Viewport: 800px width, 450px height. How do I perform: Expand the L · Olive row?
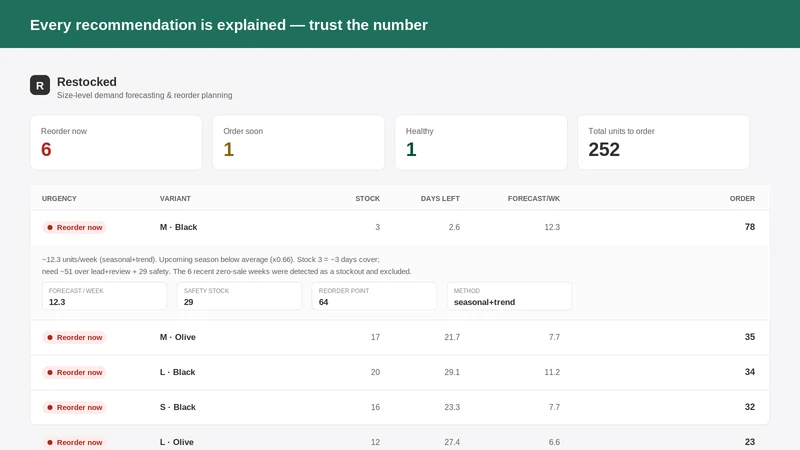399,442
